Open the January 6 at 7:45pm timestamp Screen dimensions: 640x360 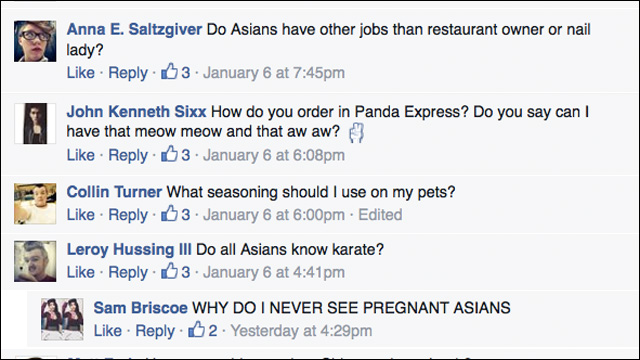tap(274, 73)
